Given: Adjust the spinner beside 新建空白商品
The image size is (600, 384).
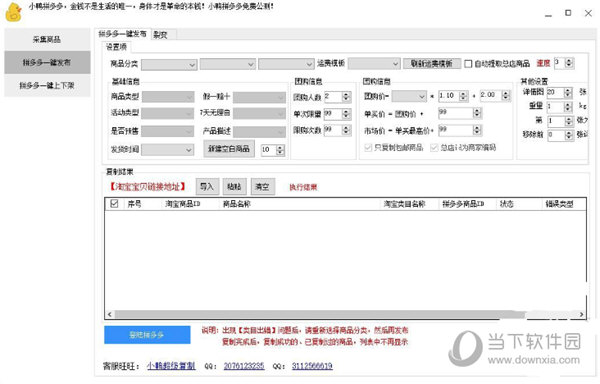Looking at the screenshot, I should [280, 150].
